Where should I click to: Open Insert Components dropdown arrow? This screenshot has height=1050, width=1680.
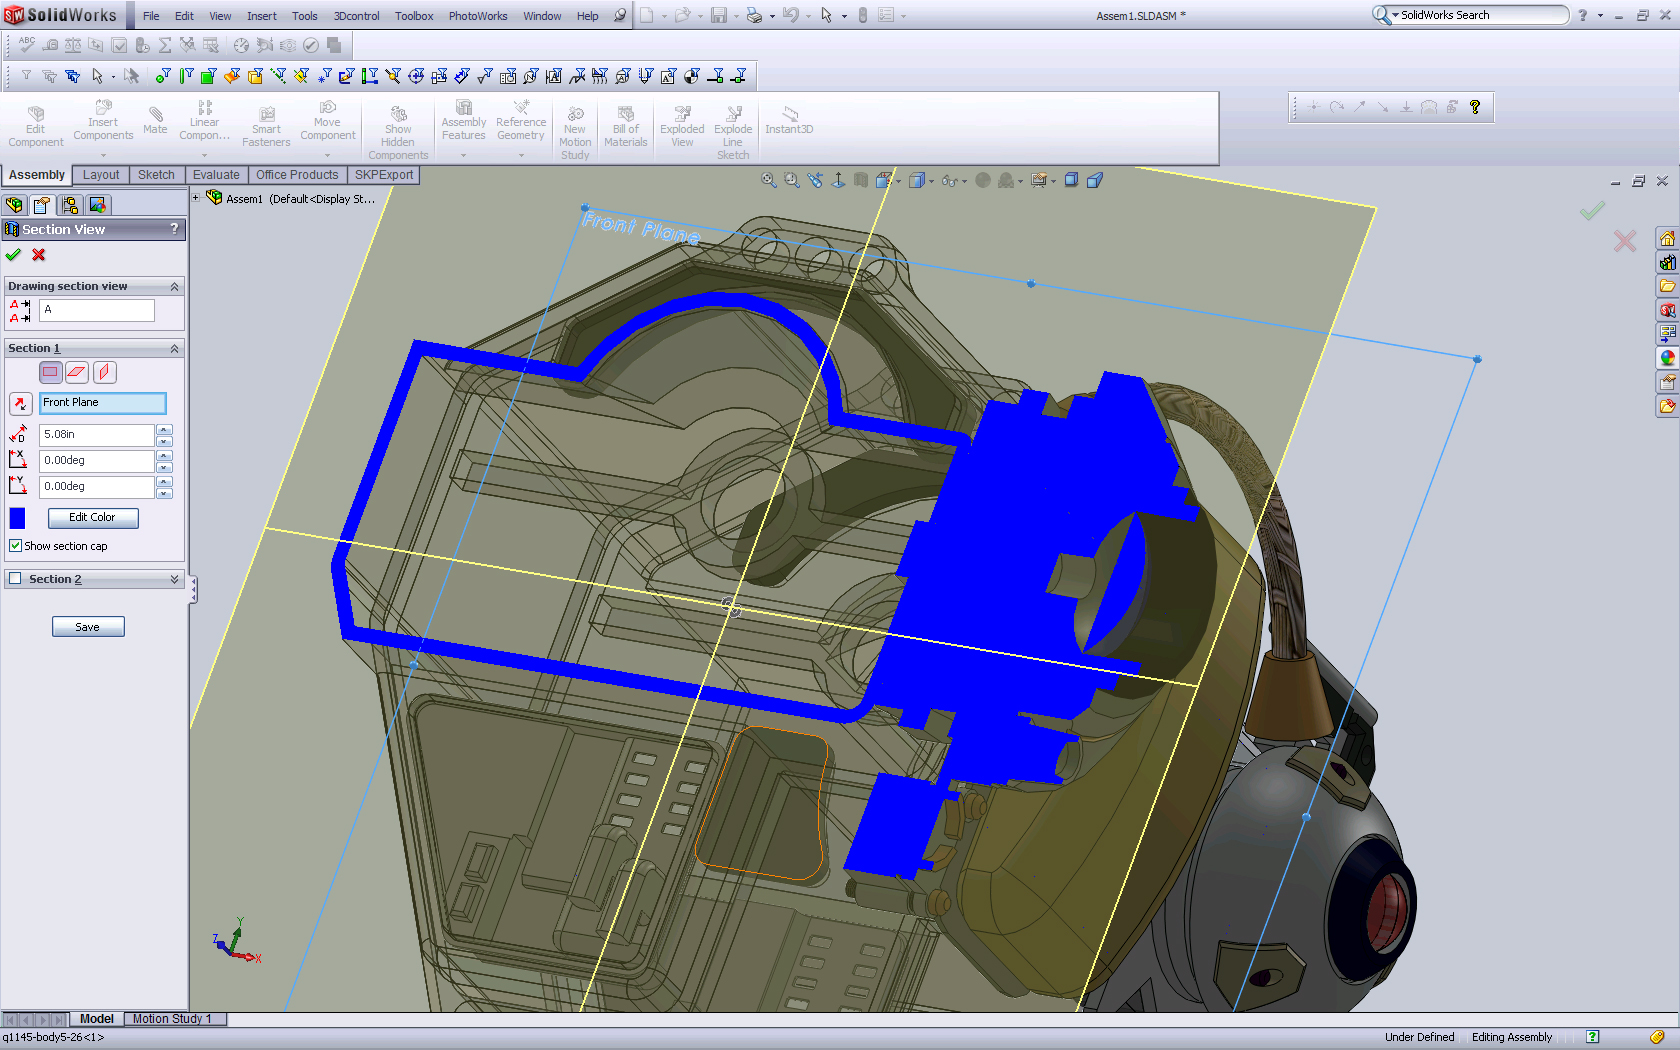tap(103, 155)
